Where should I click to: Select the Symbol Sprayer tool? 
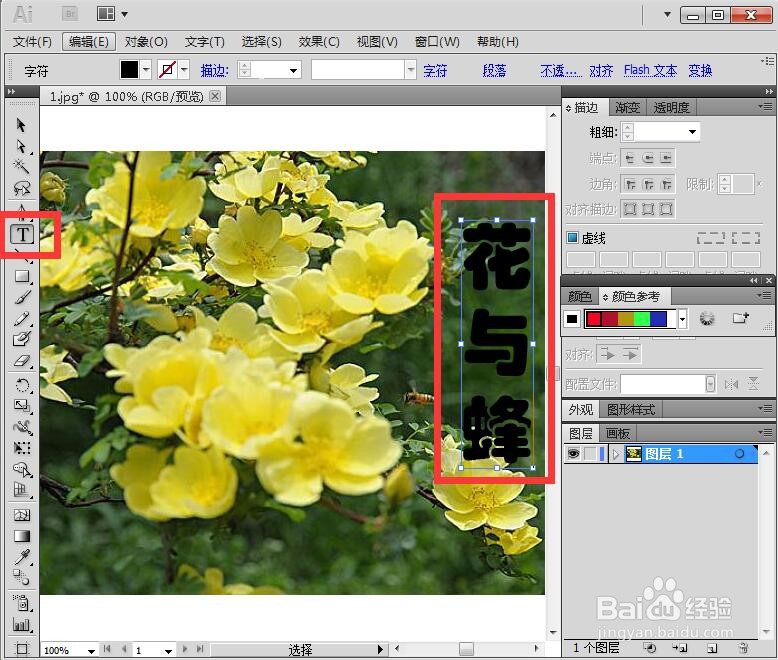click(x=22, y=603)
